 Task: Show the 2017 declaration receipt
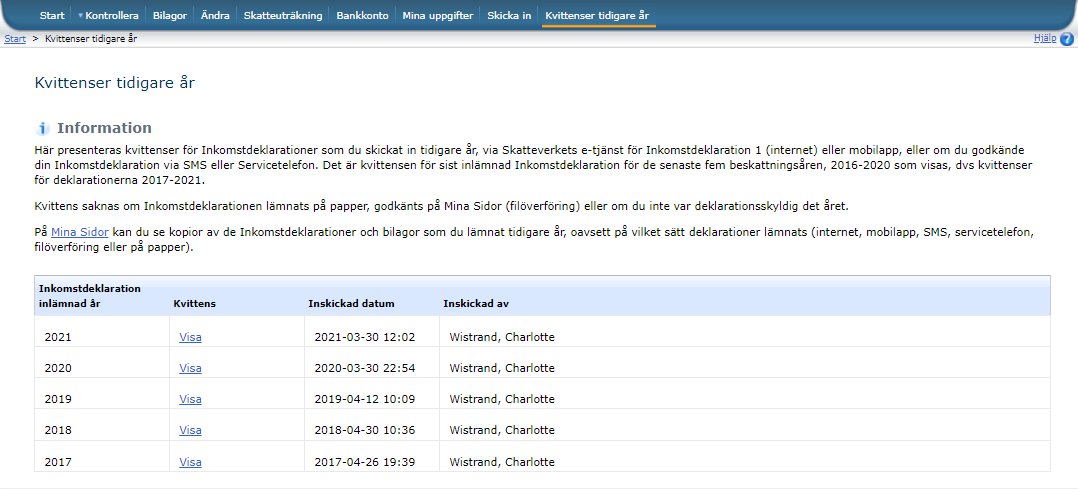[x=190, y=462]
